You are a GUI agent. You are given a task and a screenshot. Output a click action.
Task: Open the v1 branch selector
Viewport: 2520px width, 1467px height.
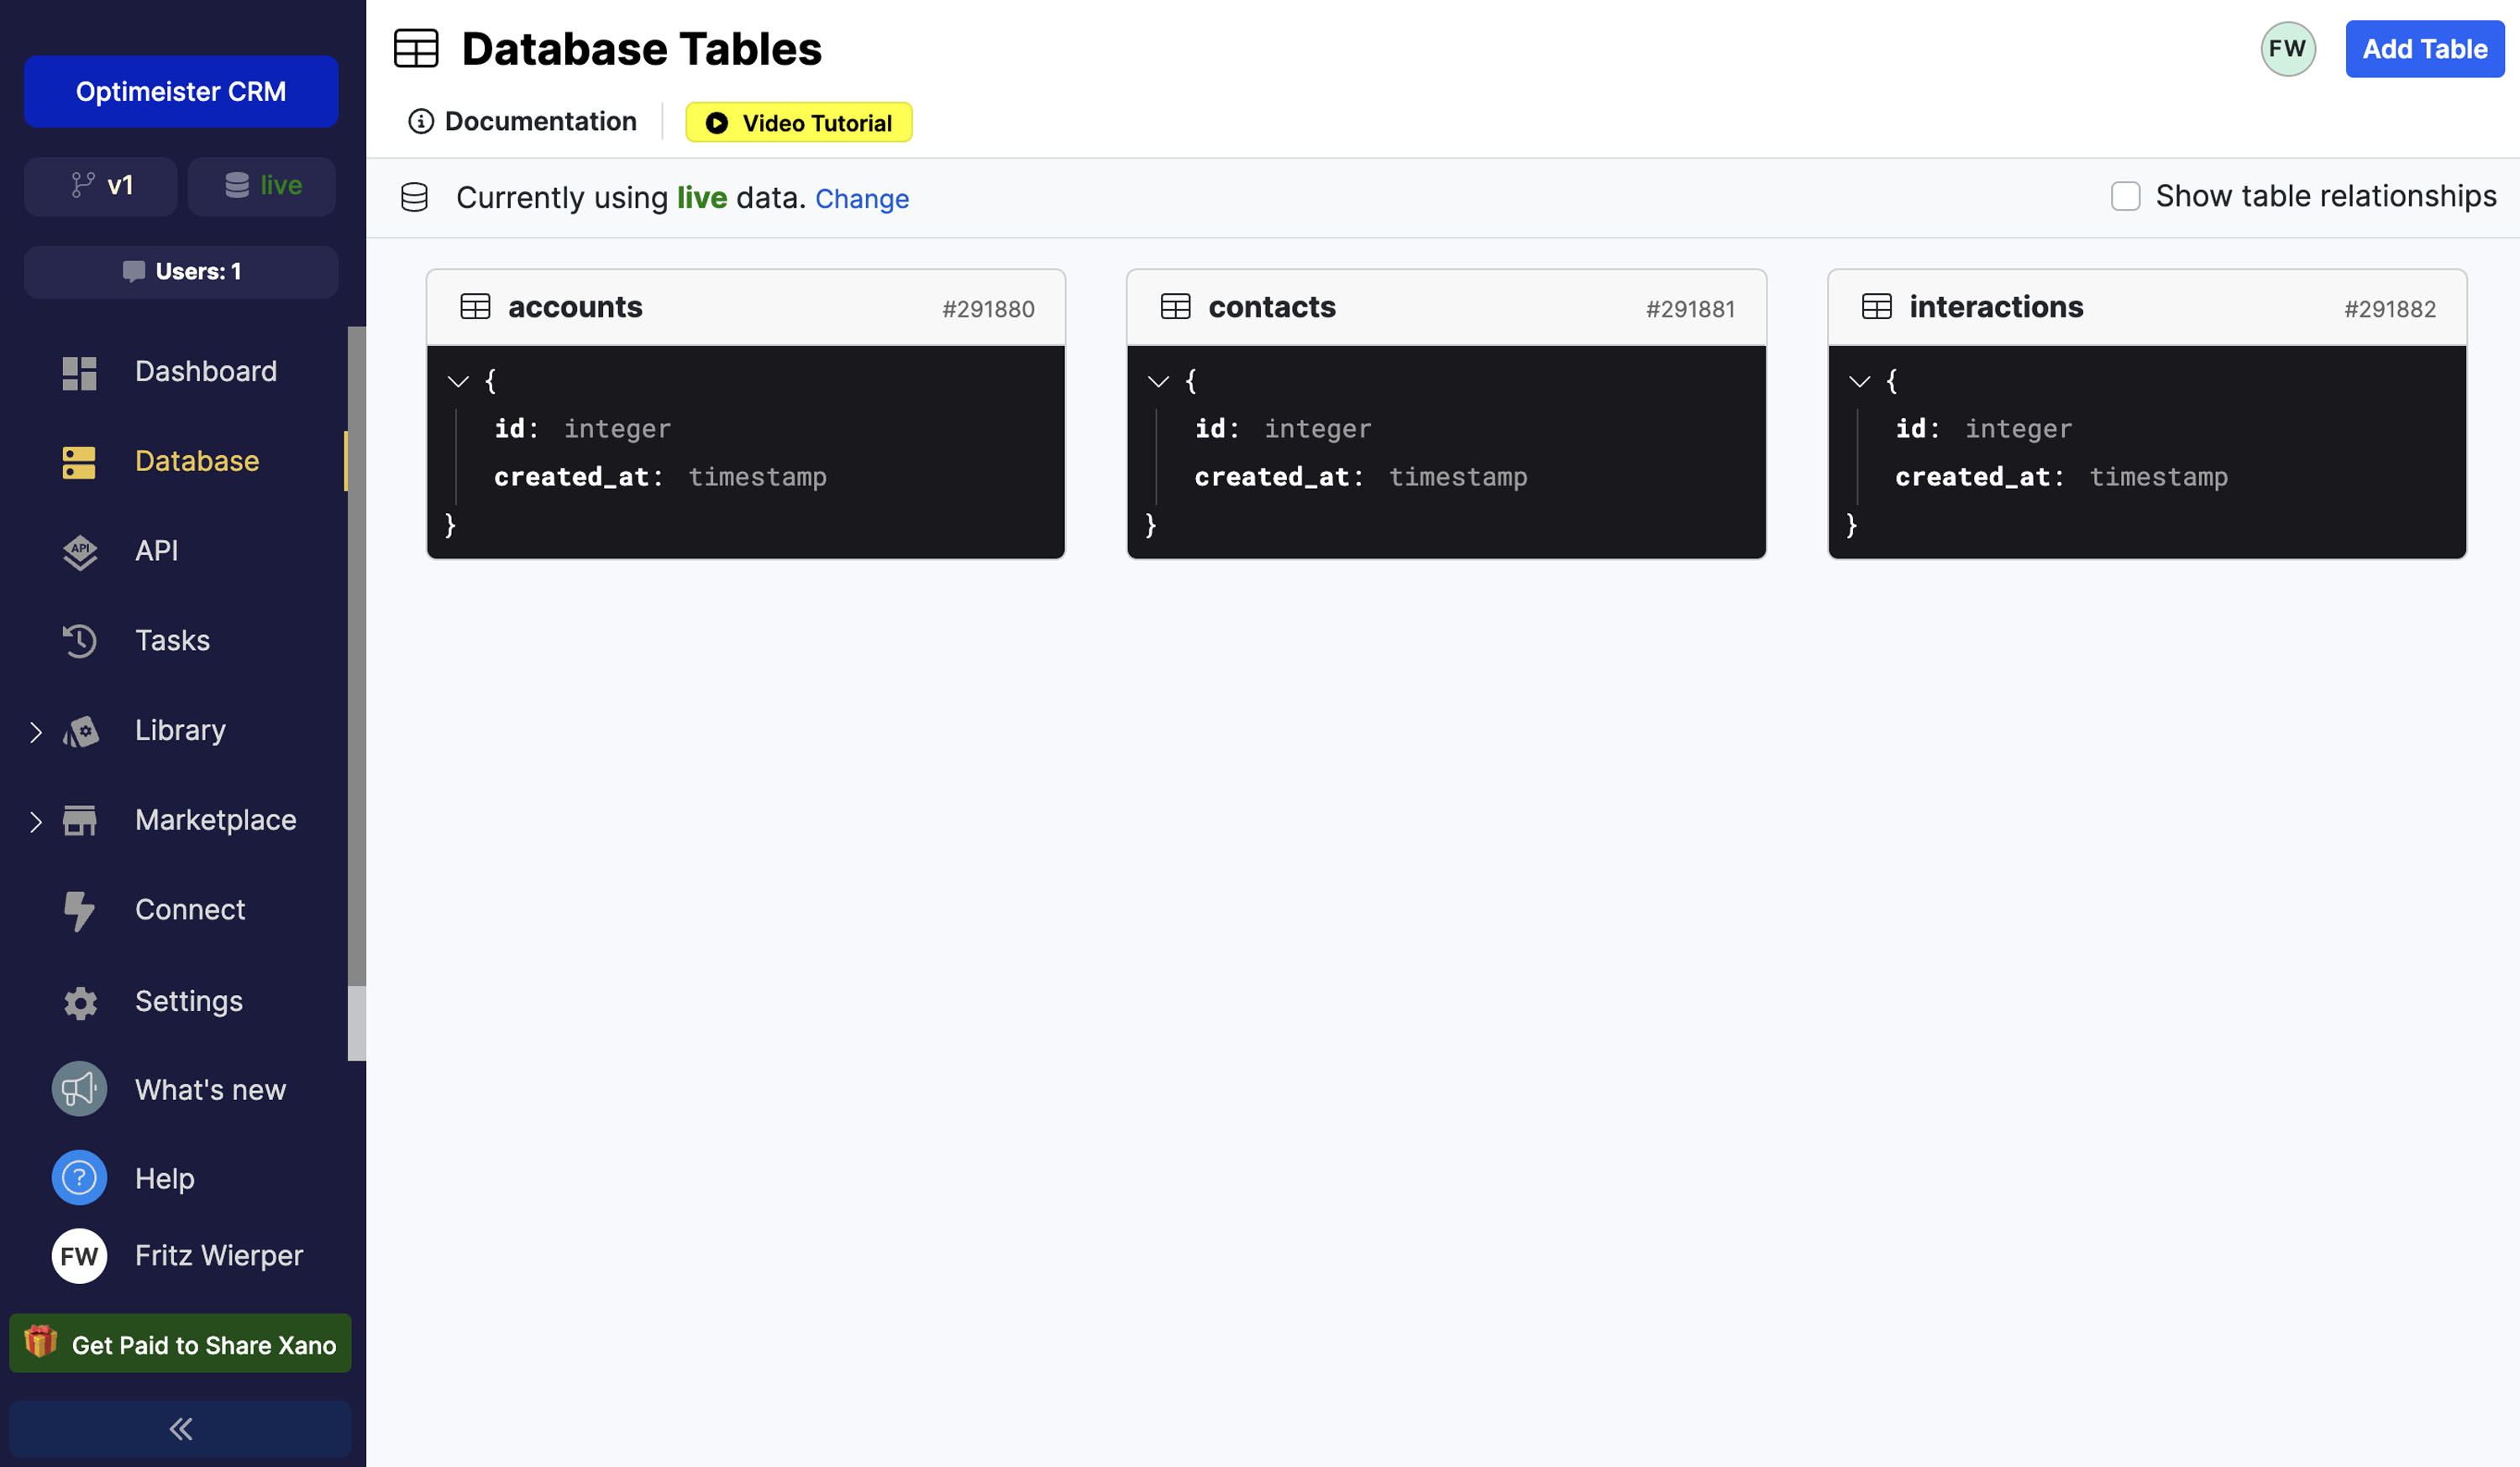coord(101,186)
